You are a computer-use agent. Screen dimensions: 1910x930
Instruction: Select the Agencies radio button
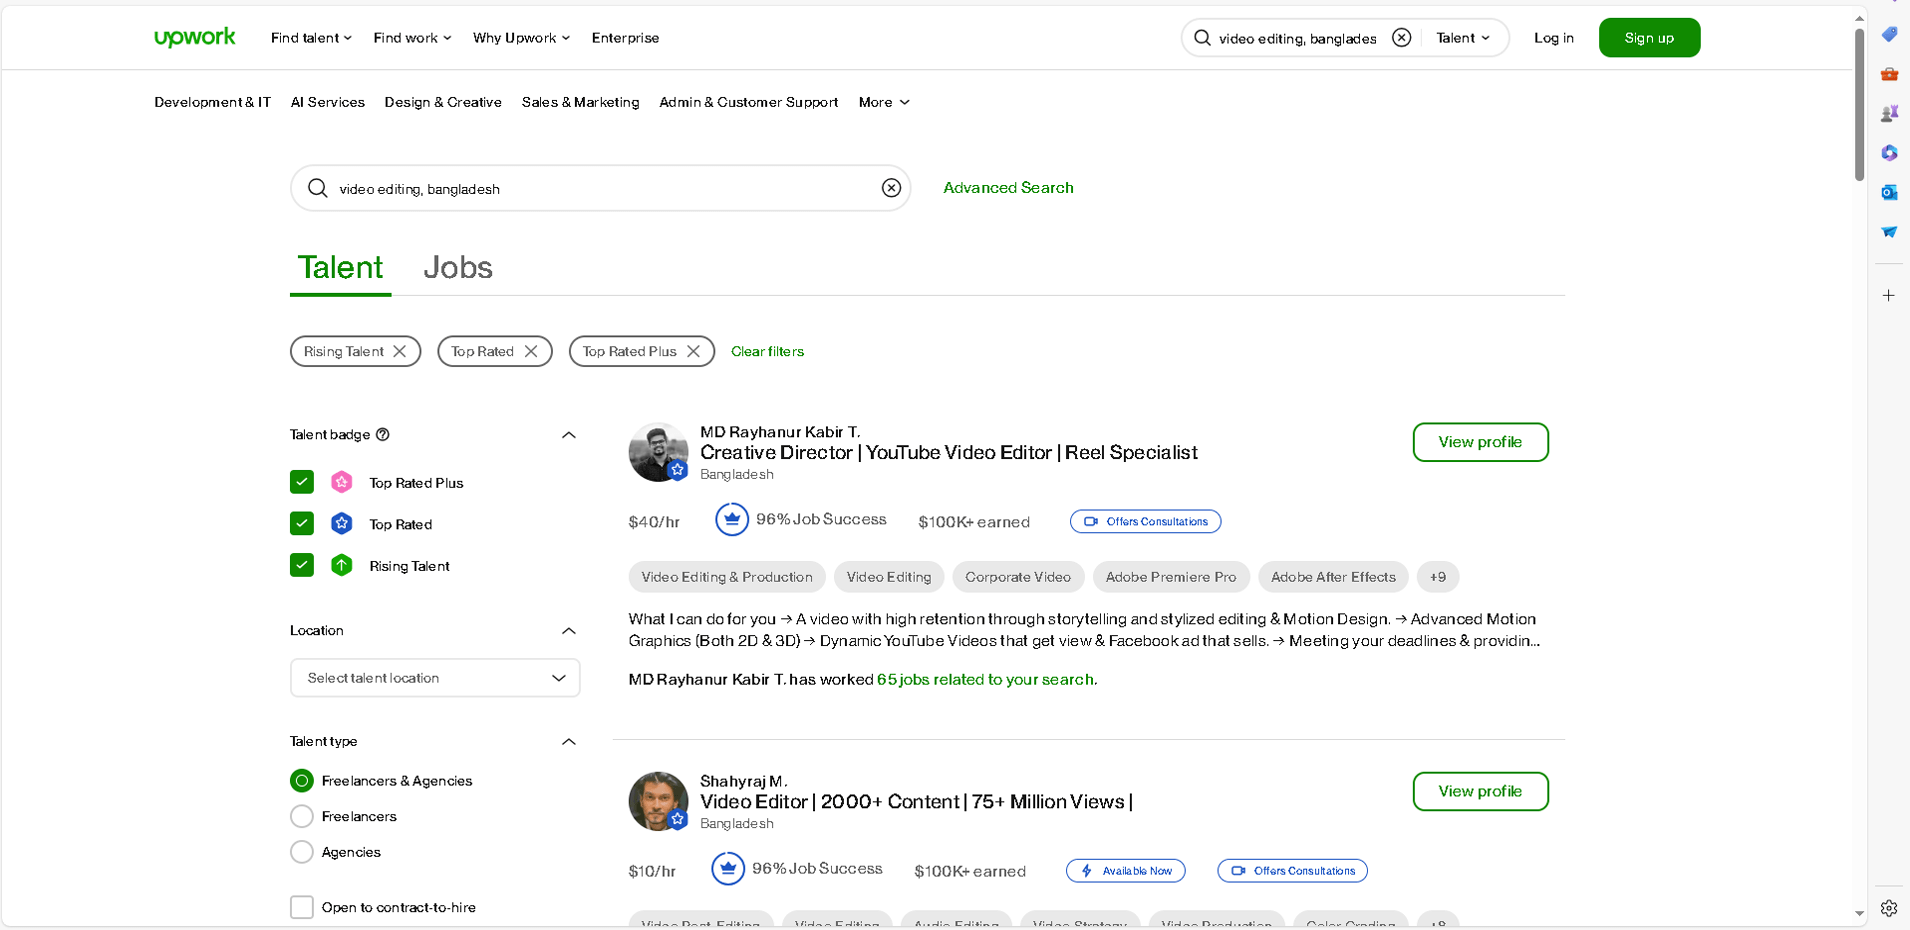pos(302,852)
